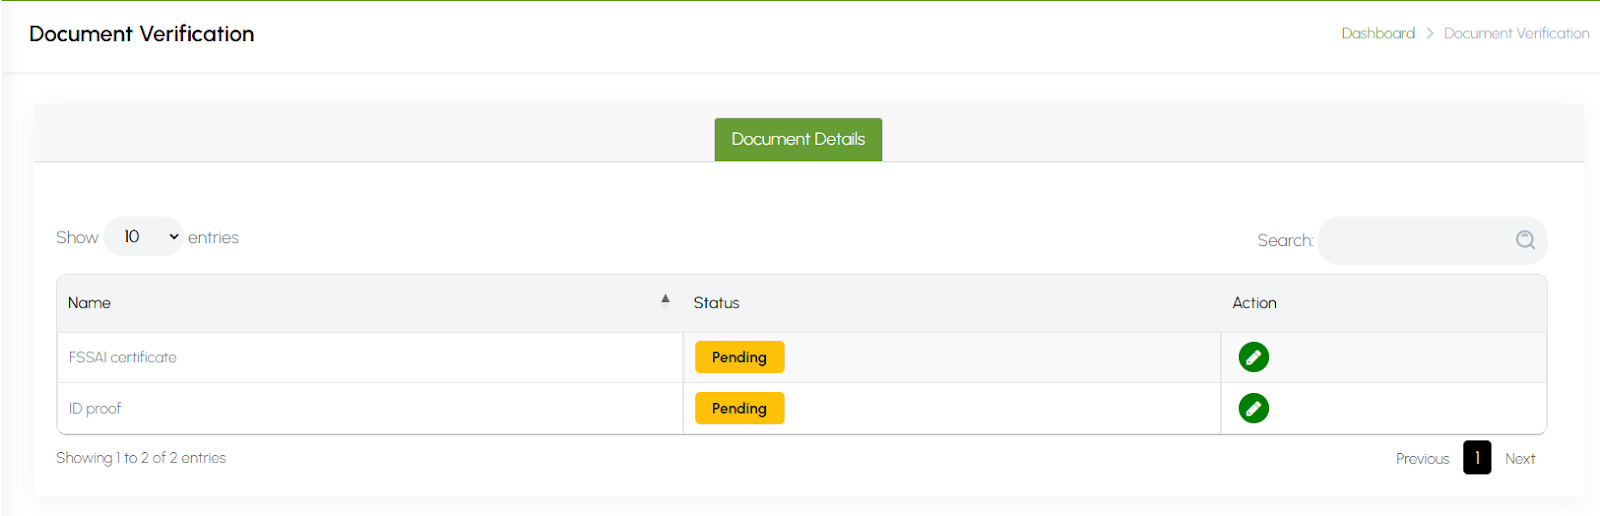Click the Document Verification page title
The width and height of the screenshot is (1600, 516).
tap(142, 34)
